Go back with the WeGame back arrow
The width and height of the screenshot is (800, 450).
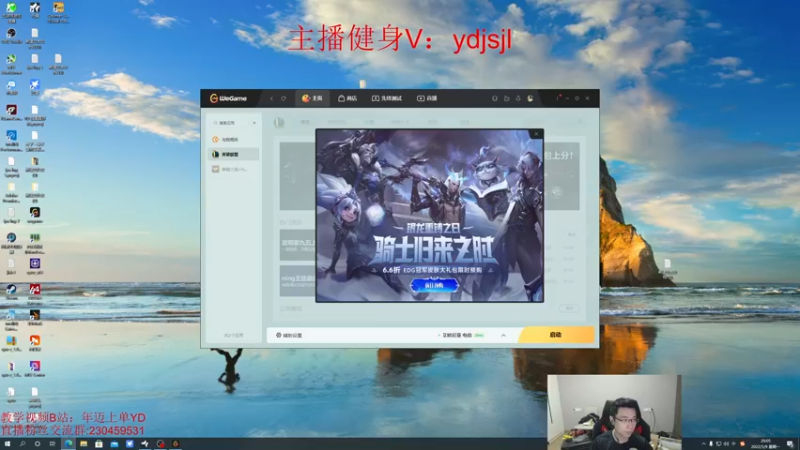pos(271,98)
